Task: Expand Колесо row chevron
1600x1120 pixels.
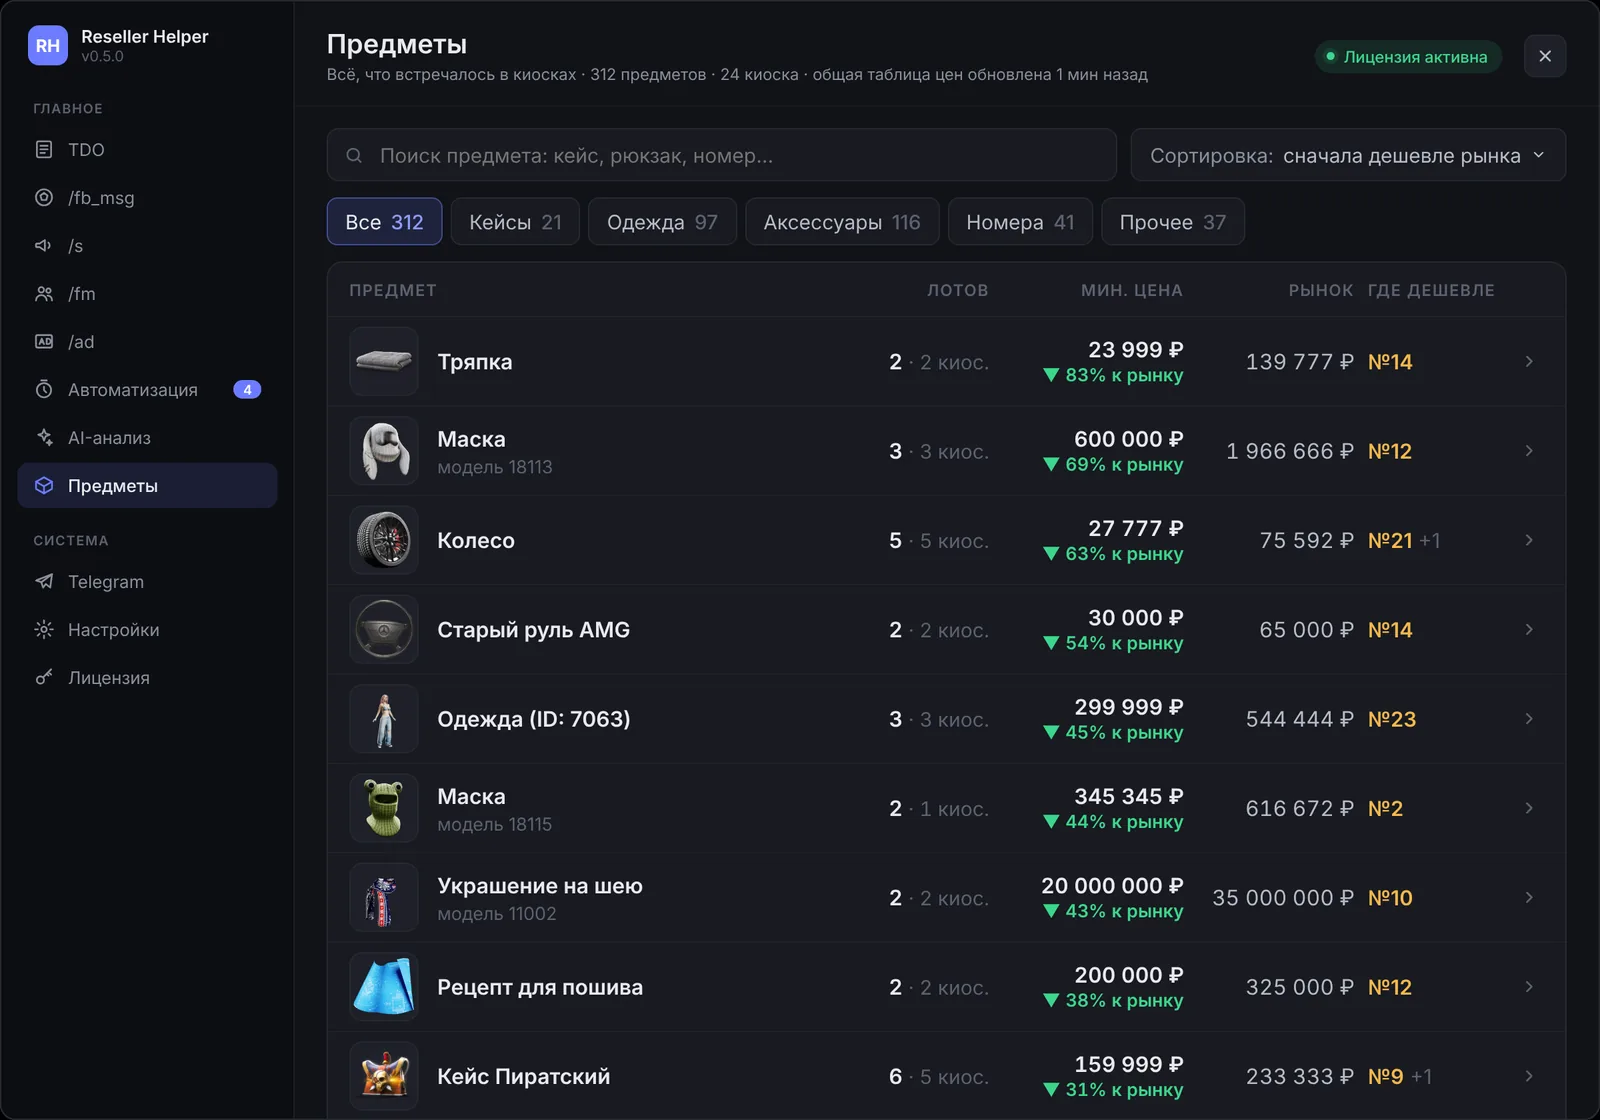Action: click(1529, 540)
